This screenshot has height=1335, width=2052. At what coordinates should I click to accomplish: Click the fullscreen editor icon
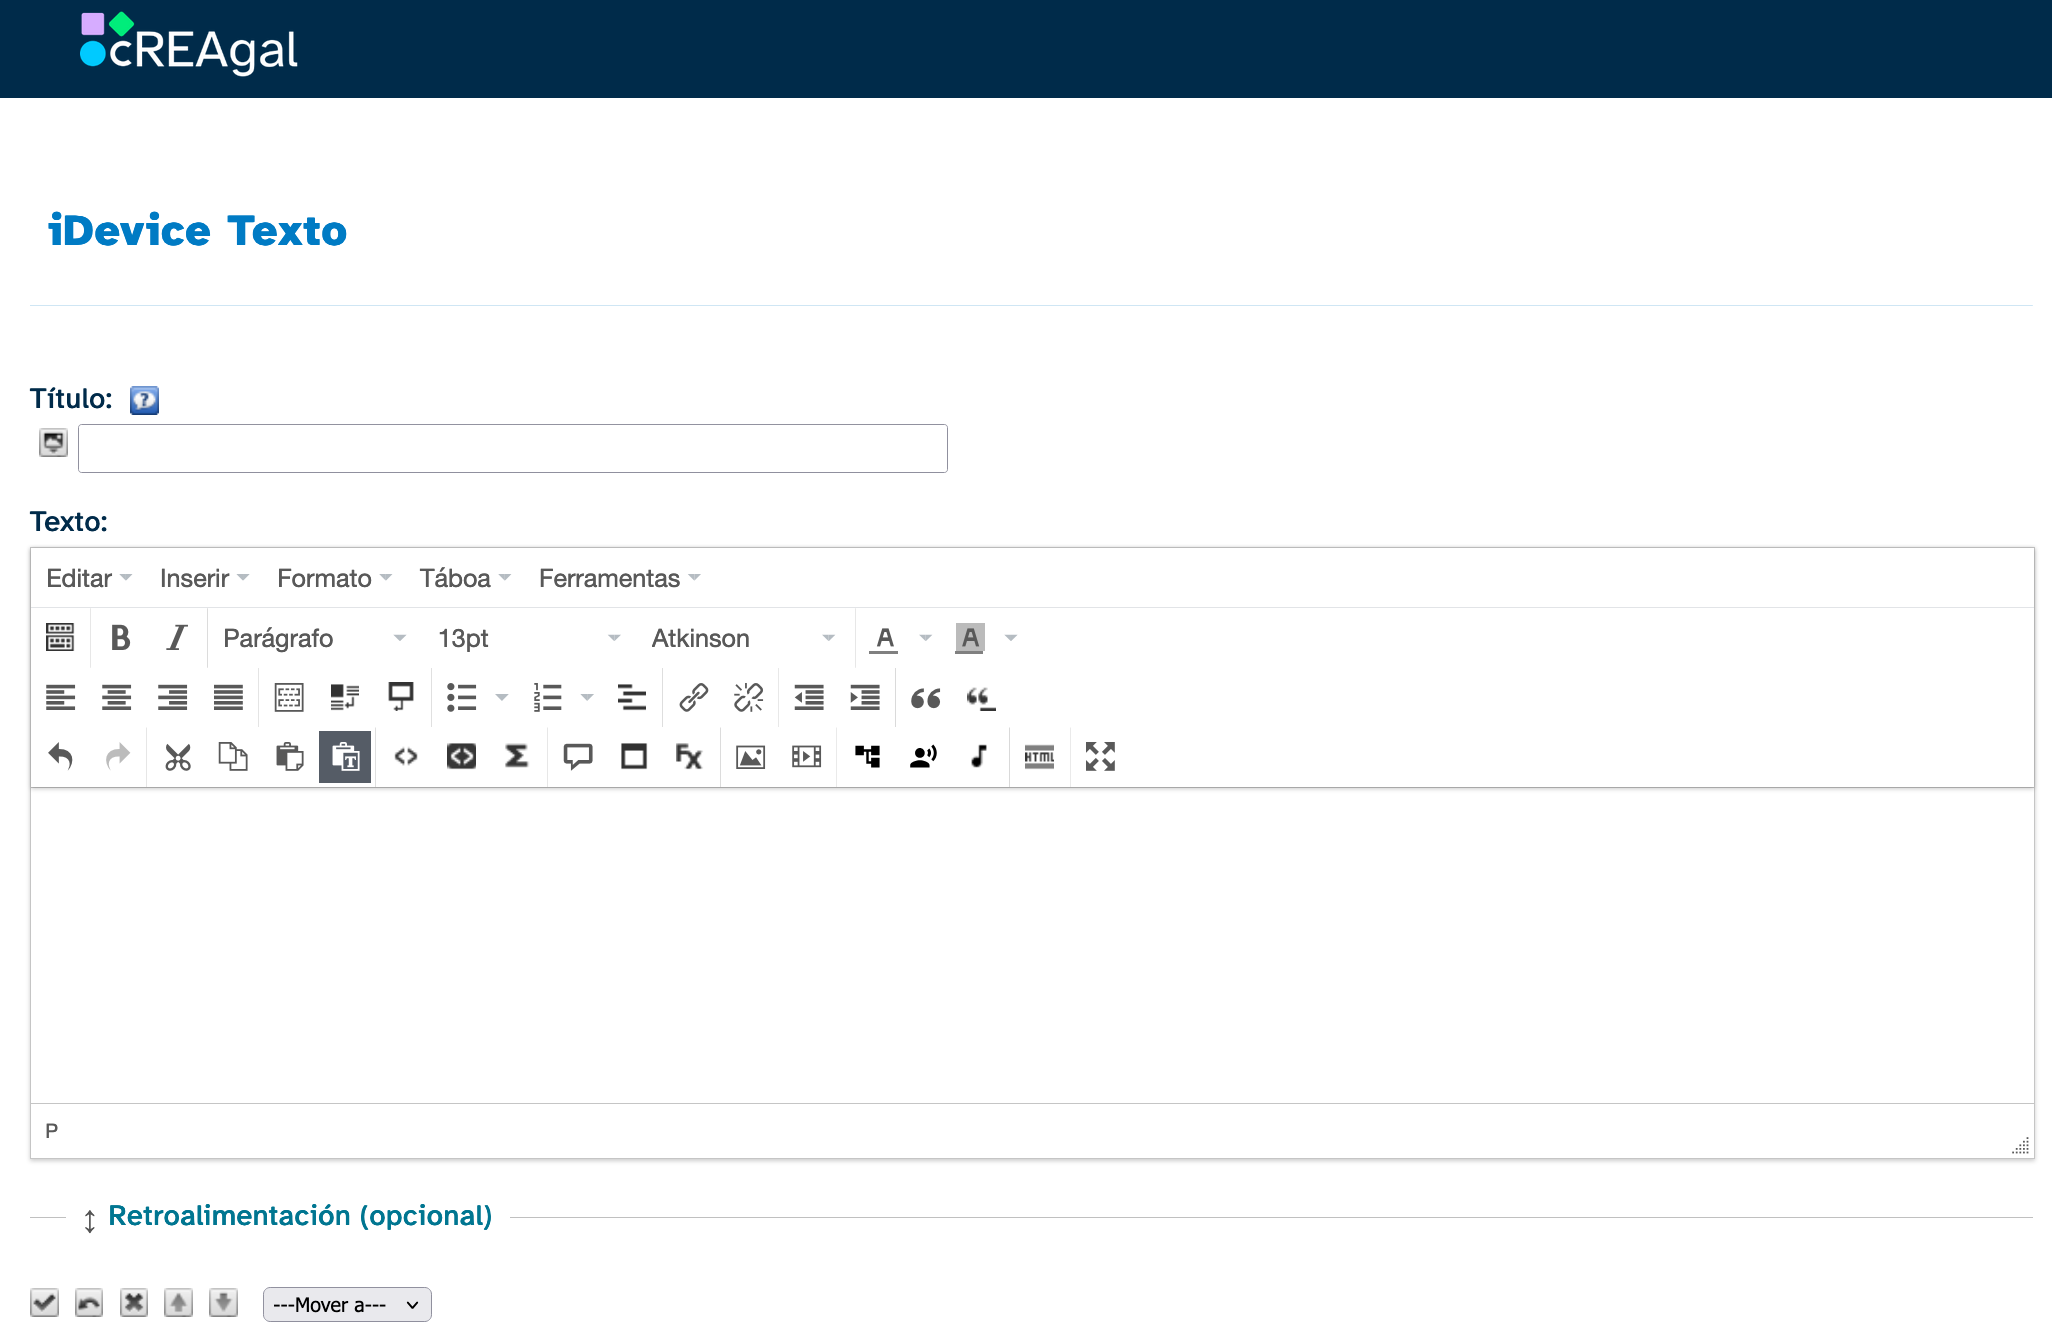pyautogui.click(x=1100, y=757)
